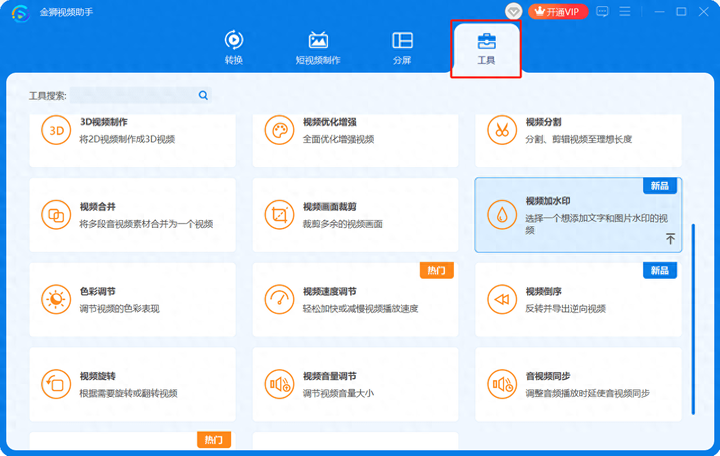
Task: Click the 视频画面裁剪 title text
Action: pyautogui.click(x=330, y=207)
